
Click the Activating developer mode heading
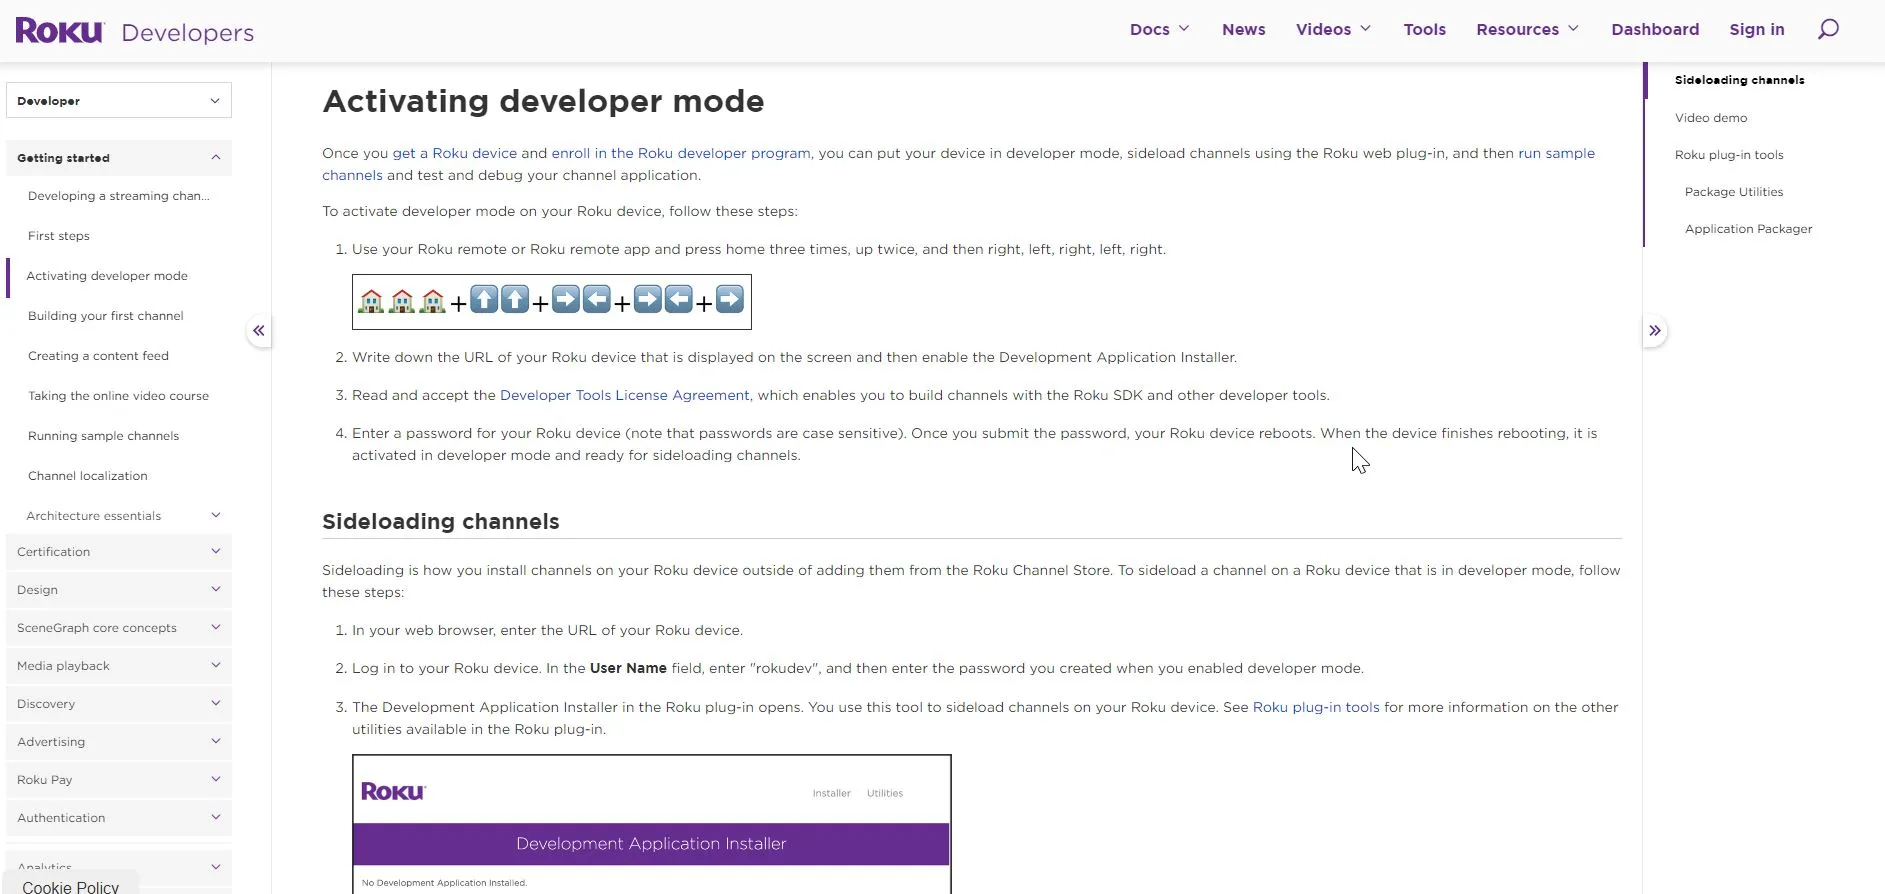543,101
